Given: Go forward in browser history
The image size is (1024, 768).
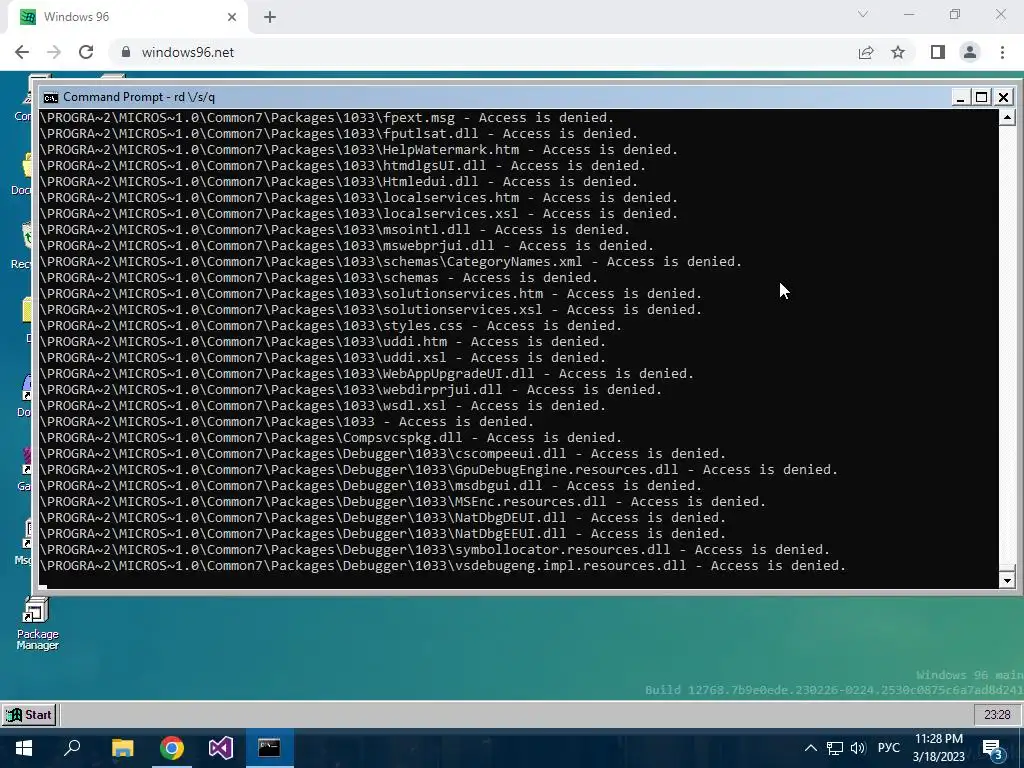Looking at the screenshot, I should pos(54,52).
